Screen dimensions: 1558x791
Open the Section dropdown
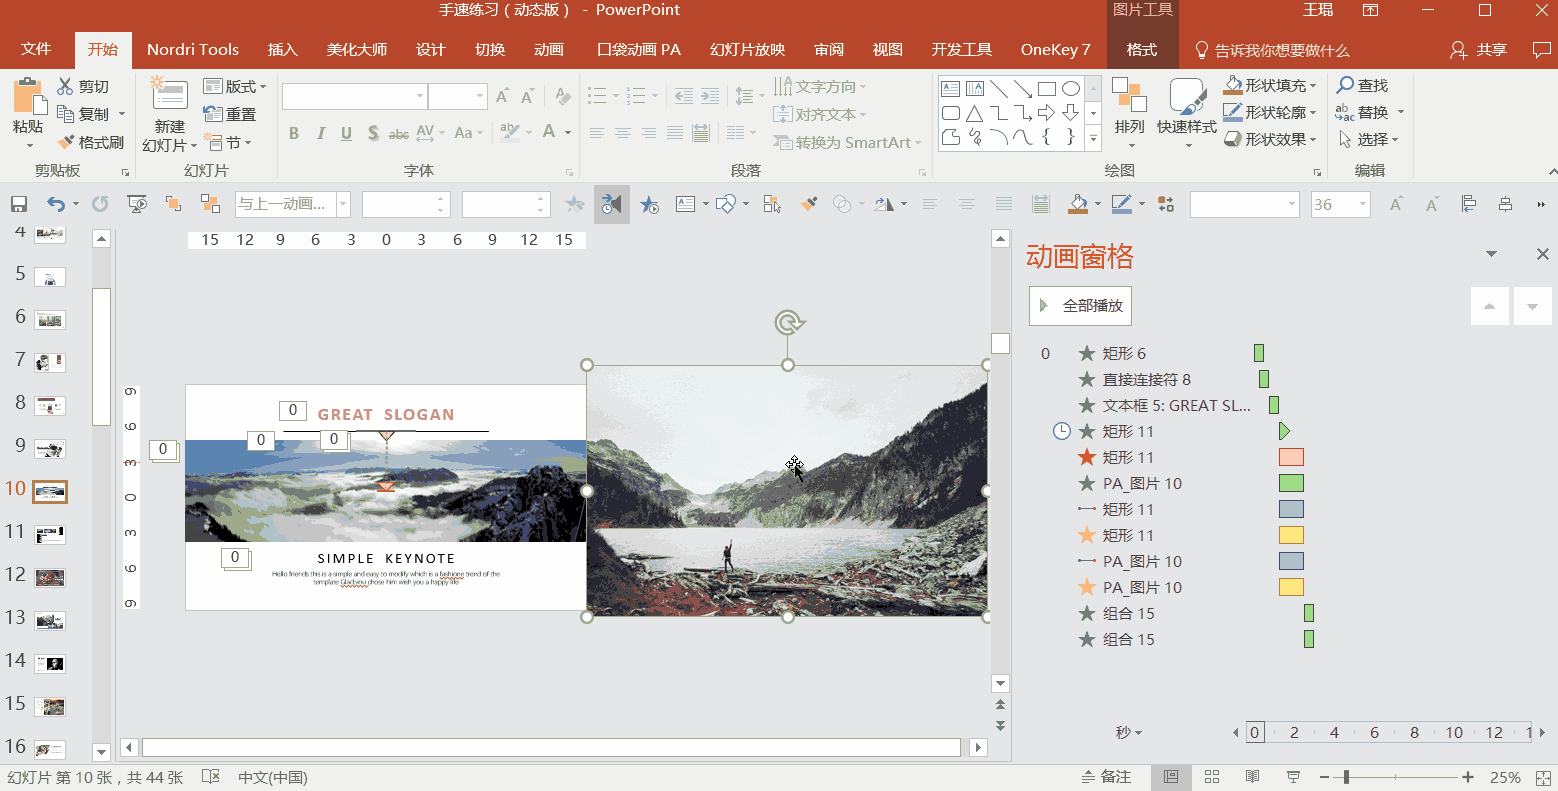tap(228, 142)
